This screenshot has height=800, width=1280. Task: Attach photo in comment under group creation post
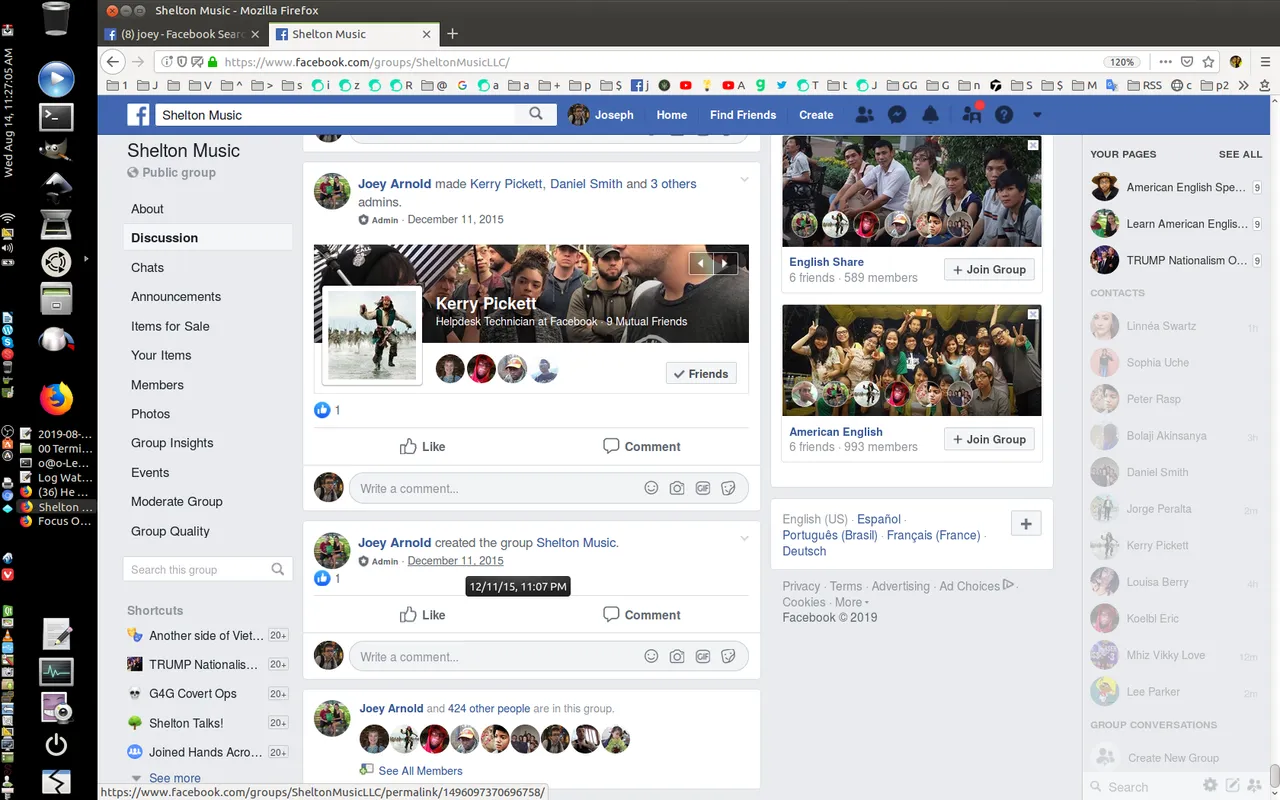pos(677,656)
